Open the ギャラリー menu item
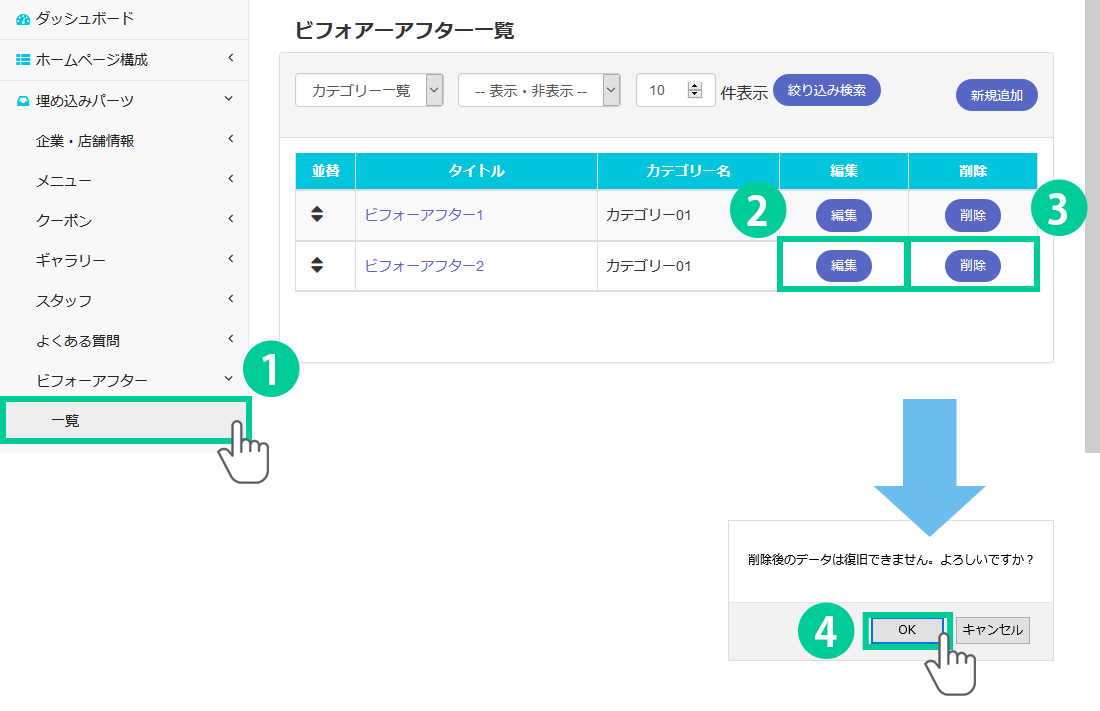 tap(70, 260)
